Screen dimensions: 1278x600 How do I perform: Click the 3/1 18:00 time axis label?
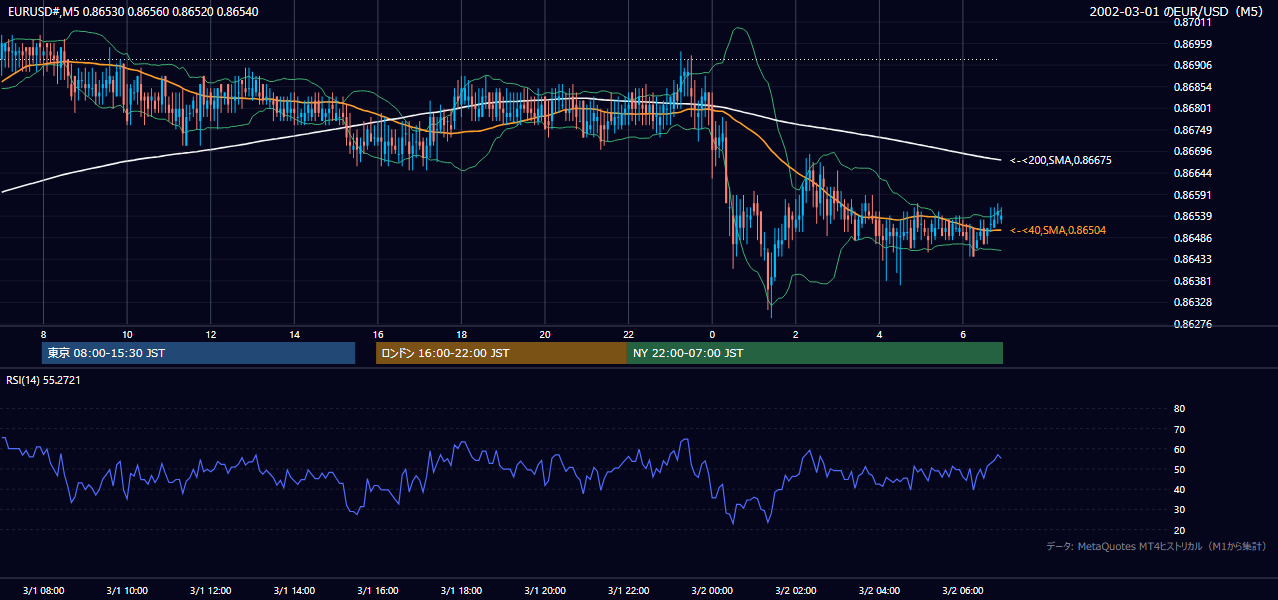[x=461, y=590]
